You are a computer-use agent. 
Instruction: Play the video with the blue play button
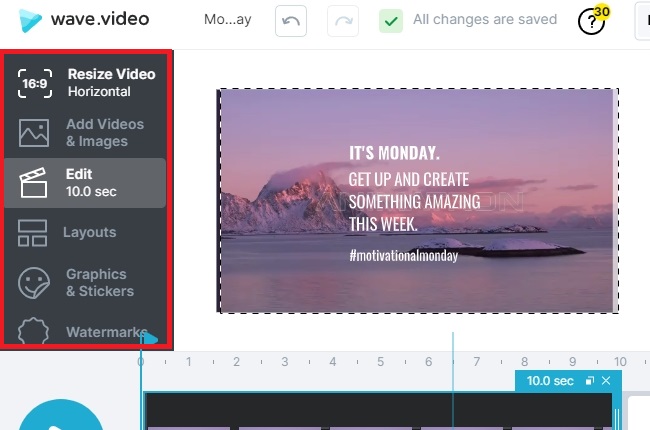(x=61, y=415)
